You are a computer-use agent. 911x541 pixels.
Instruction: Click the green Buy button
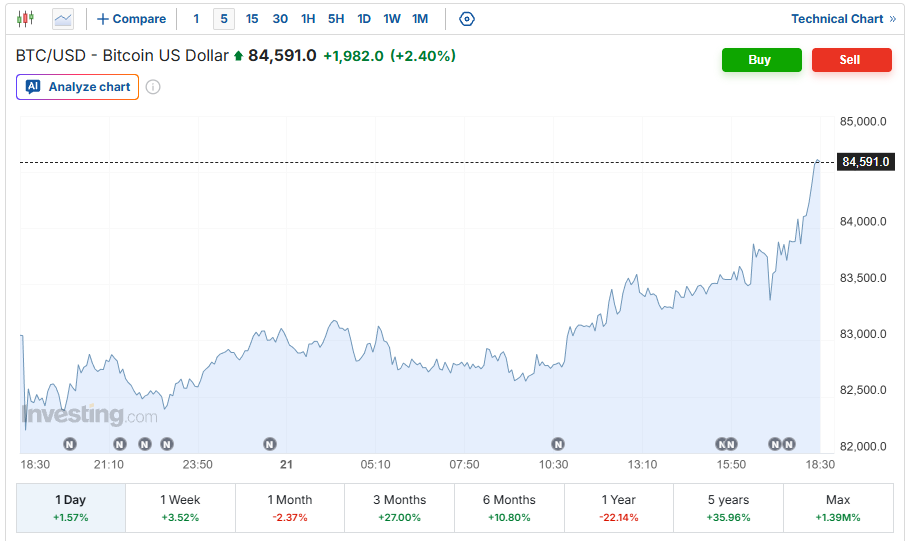click(x=762, y=60)
